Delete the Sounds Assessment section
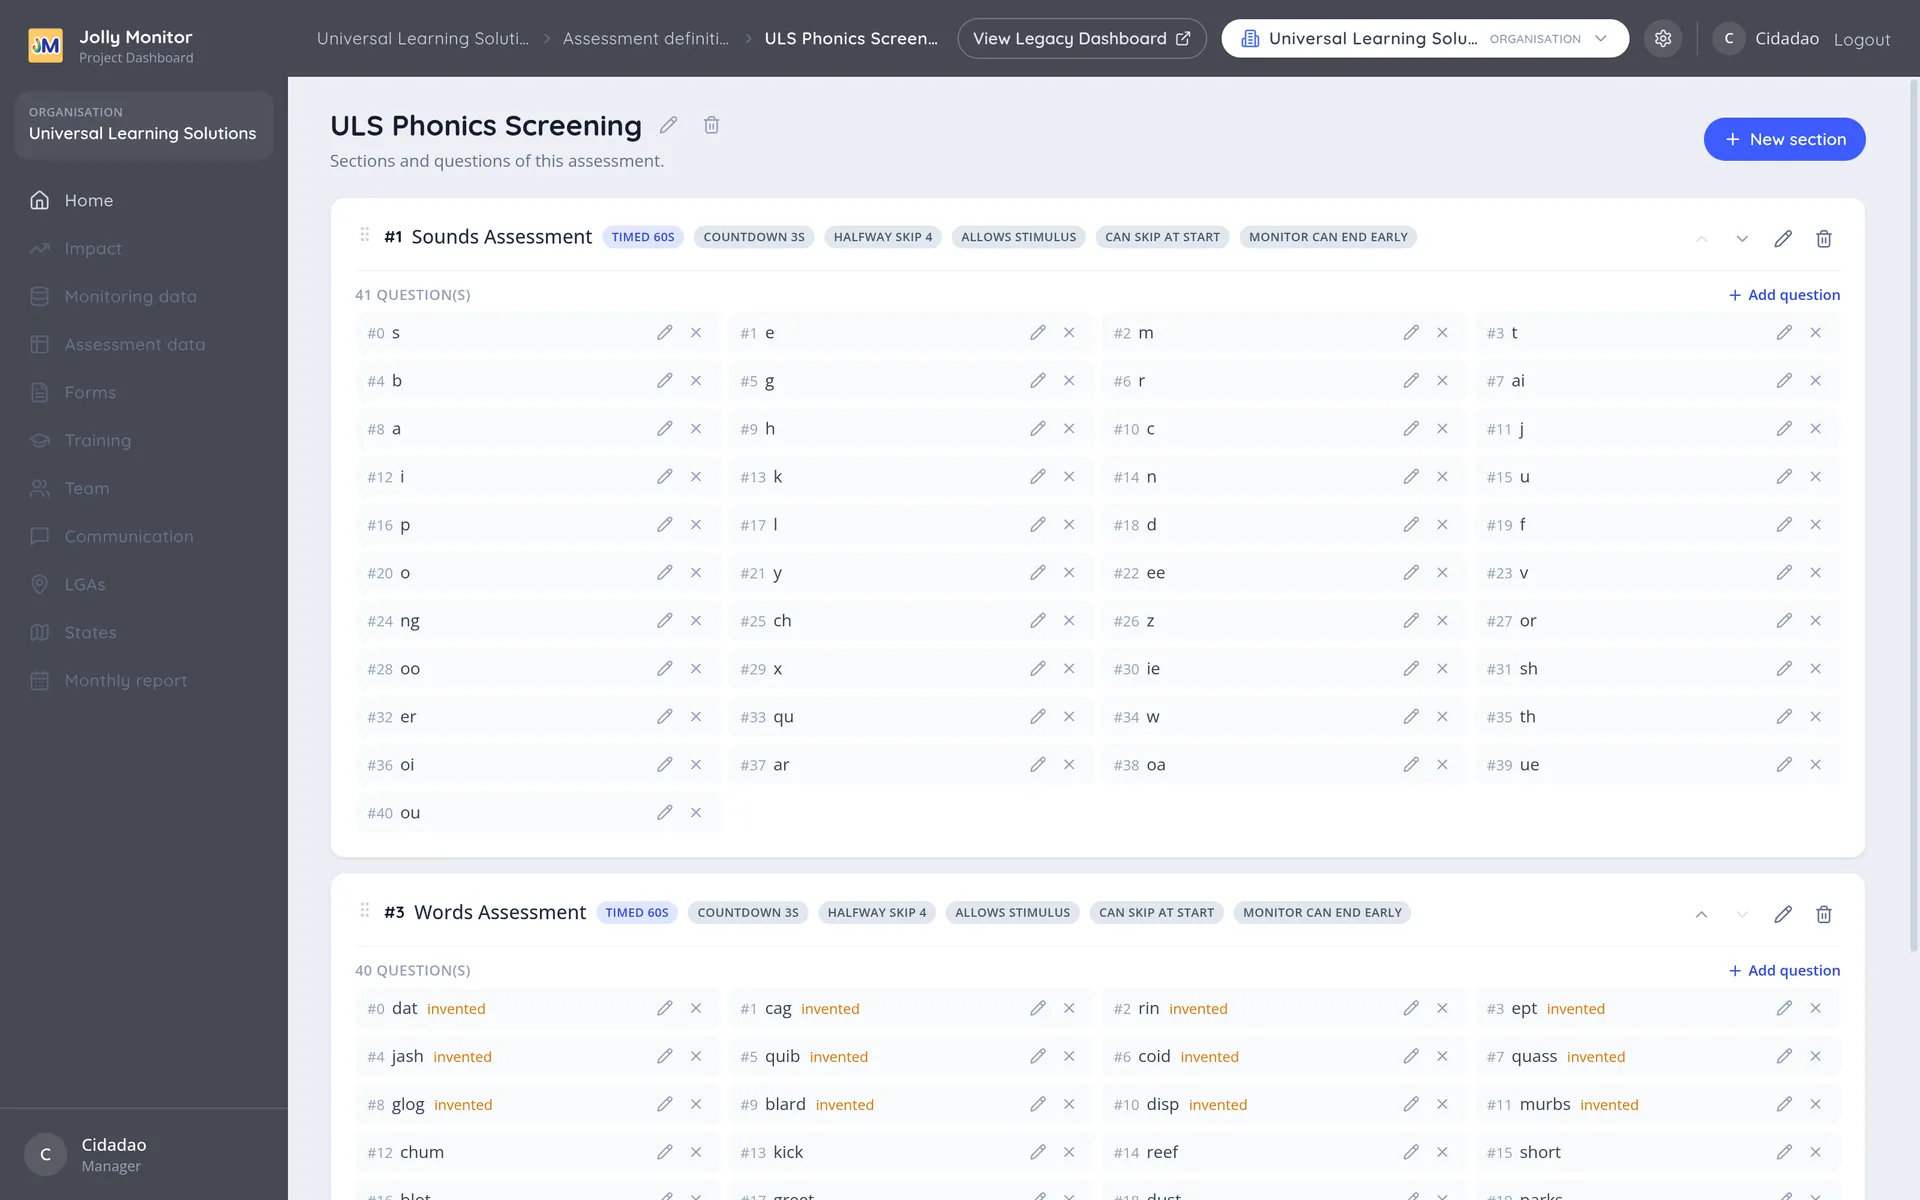1920x1200 pixels. (1824, 239)
